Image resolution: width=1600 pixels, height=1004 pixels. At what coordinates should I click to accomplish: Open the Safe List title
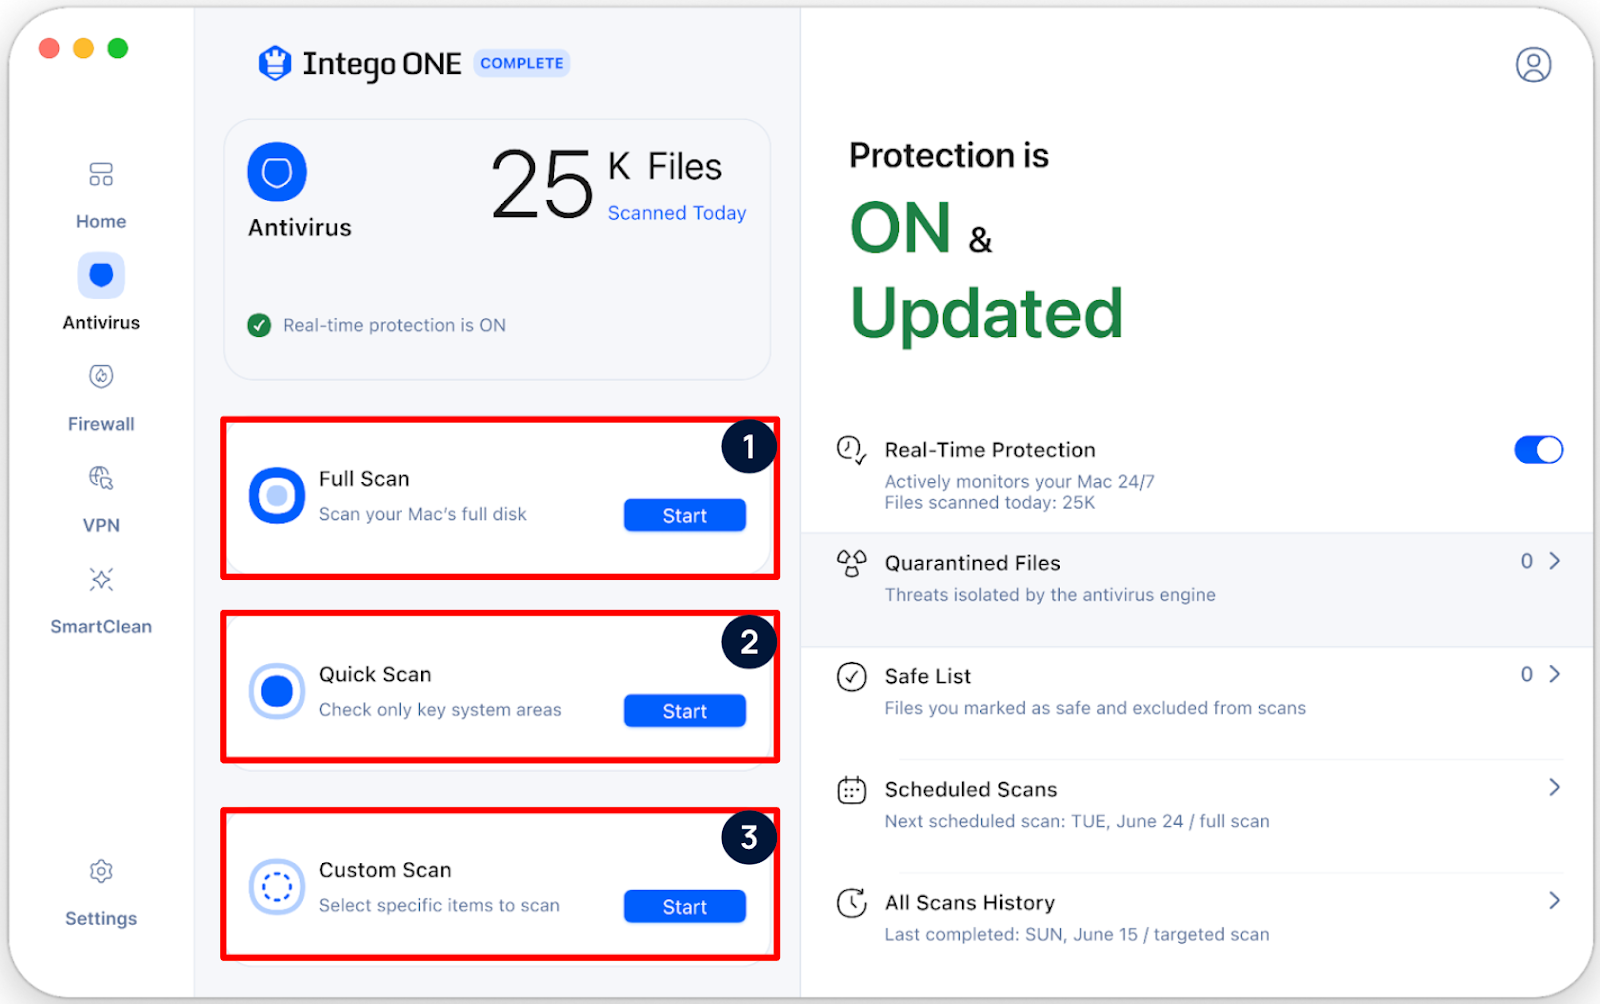point(928,677)
